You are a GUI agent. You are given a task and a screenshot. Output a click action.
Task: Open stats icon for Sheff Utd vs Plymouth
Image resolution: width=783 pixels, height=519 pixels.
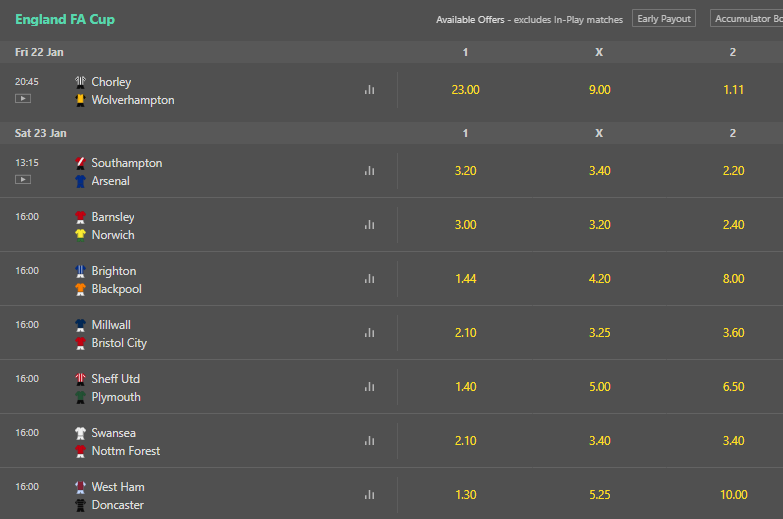pyautogui.click(x=369, y=387)
